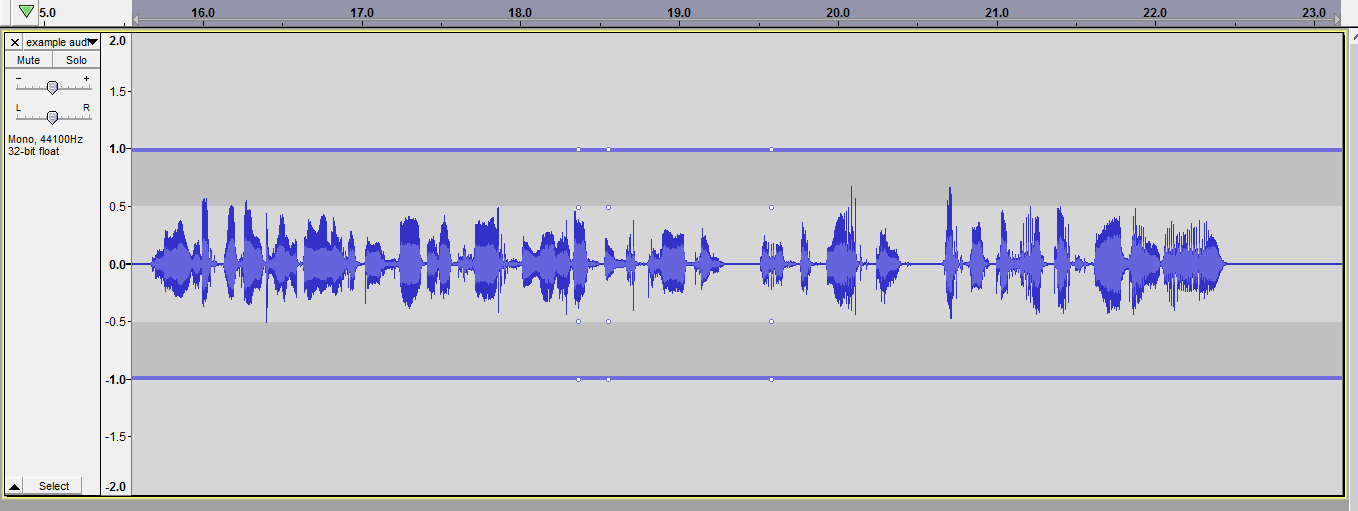Click the 'Mono, 44100Hz' track info text

pos(45,140)
